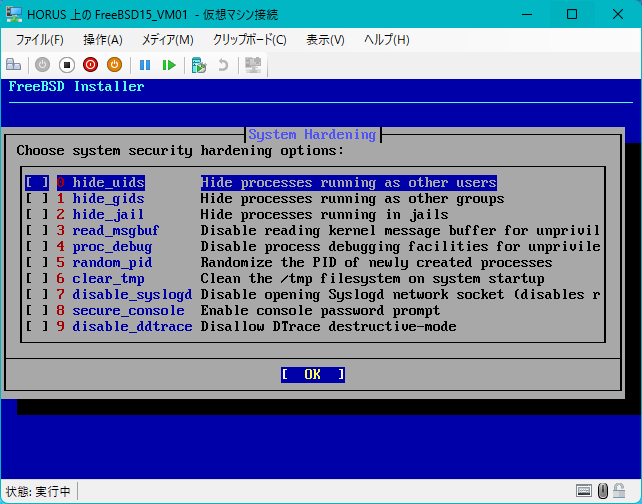Click the mouse icon in status bar
642x504 pixels.
603,490
